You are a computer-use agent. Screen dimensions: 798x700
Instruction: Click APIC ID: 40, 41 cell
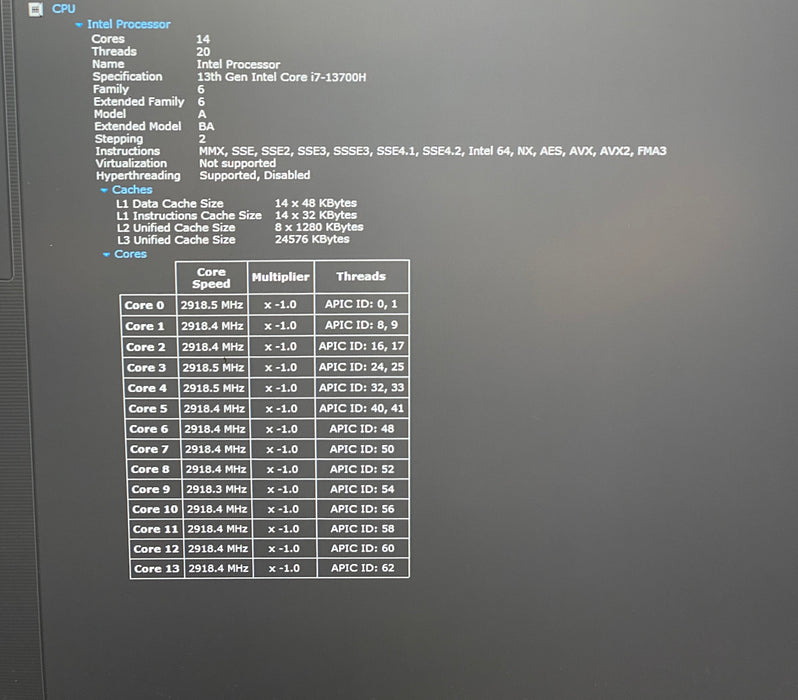(x=361, y=408)
